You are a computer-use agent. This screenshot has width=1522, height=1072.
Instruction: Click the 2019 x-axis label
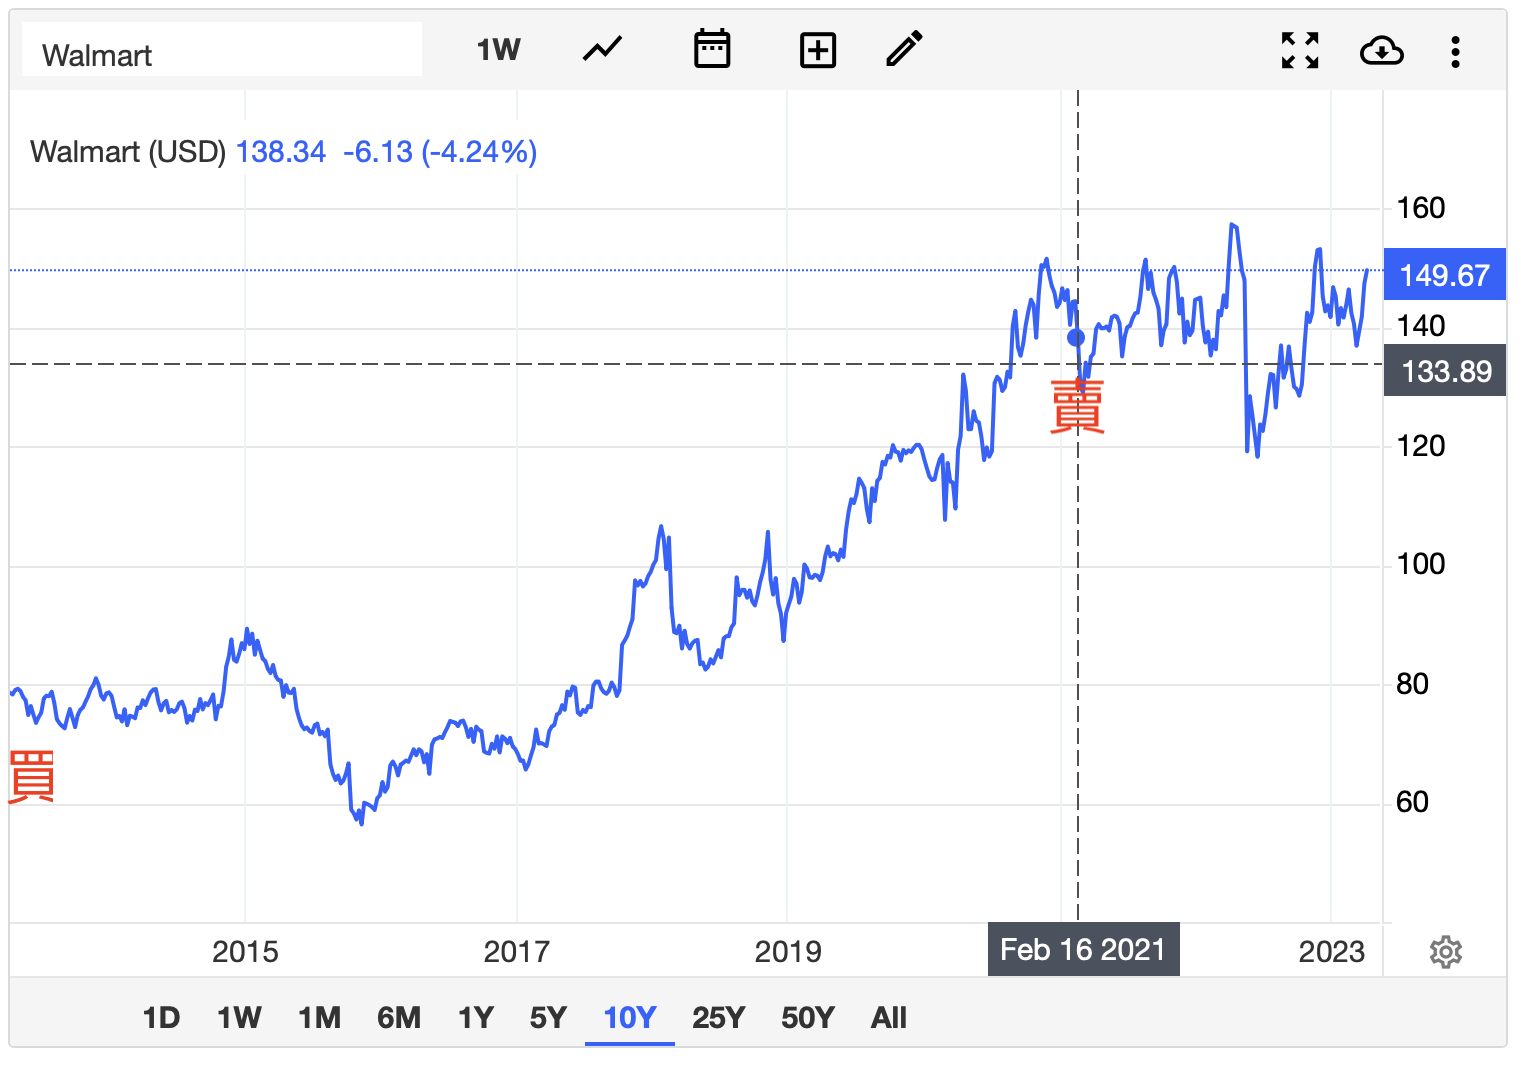tap(788, 951)
